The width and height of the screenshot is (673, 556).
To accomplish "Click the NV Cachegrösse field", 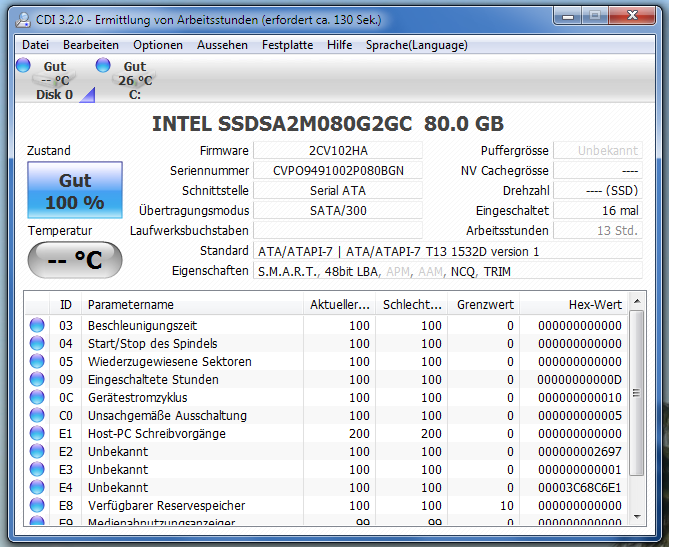I will click(x=598, y=170).
